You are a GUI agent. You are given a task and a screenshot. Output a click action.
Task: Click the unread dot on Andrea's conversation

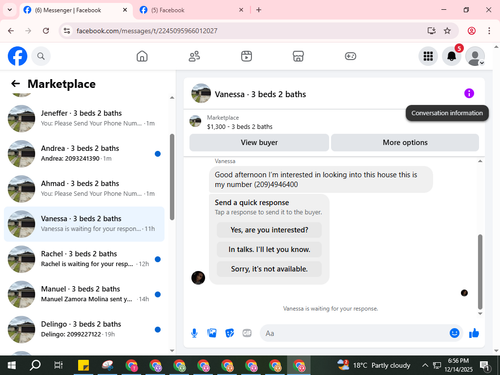(158, 154)
